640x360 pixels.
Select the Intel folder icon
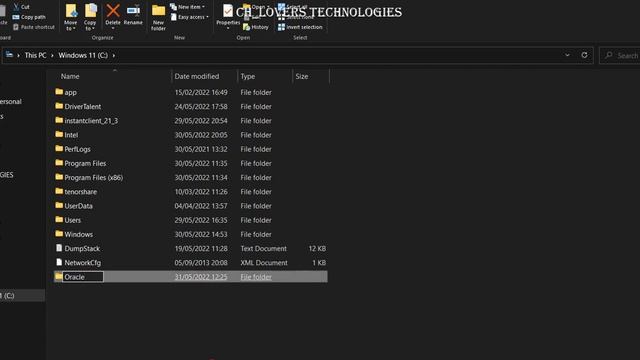pyautogui.click(x=59, y=134)
